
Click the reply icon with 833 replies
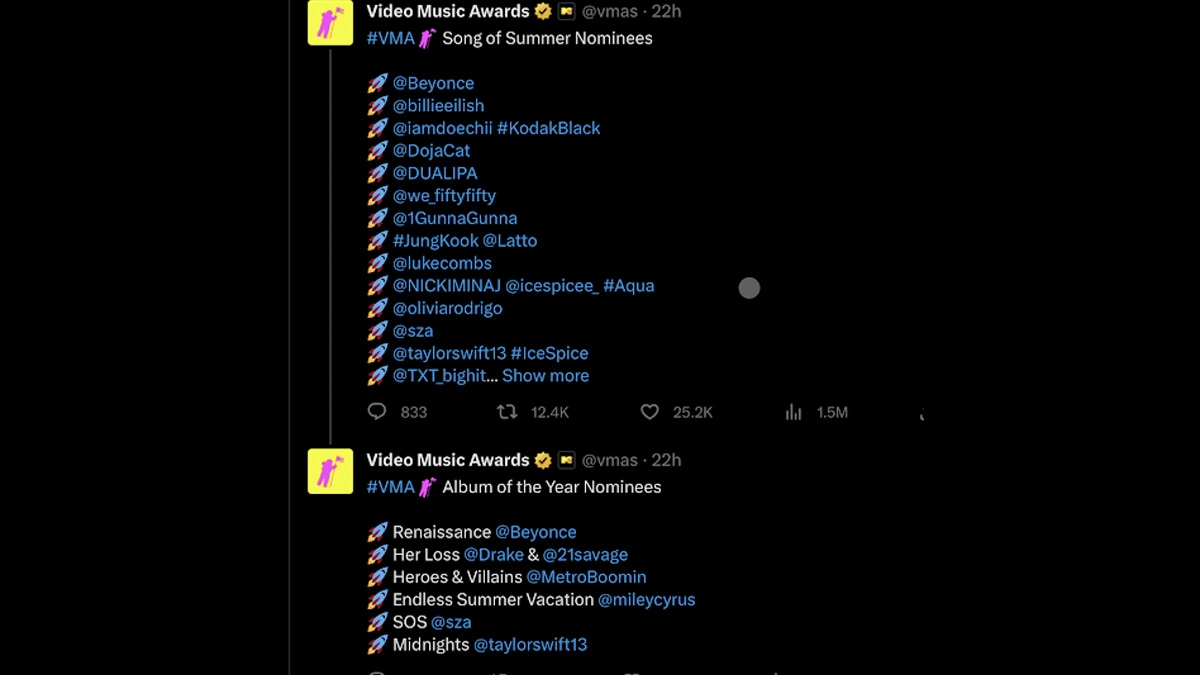(377, 412)
